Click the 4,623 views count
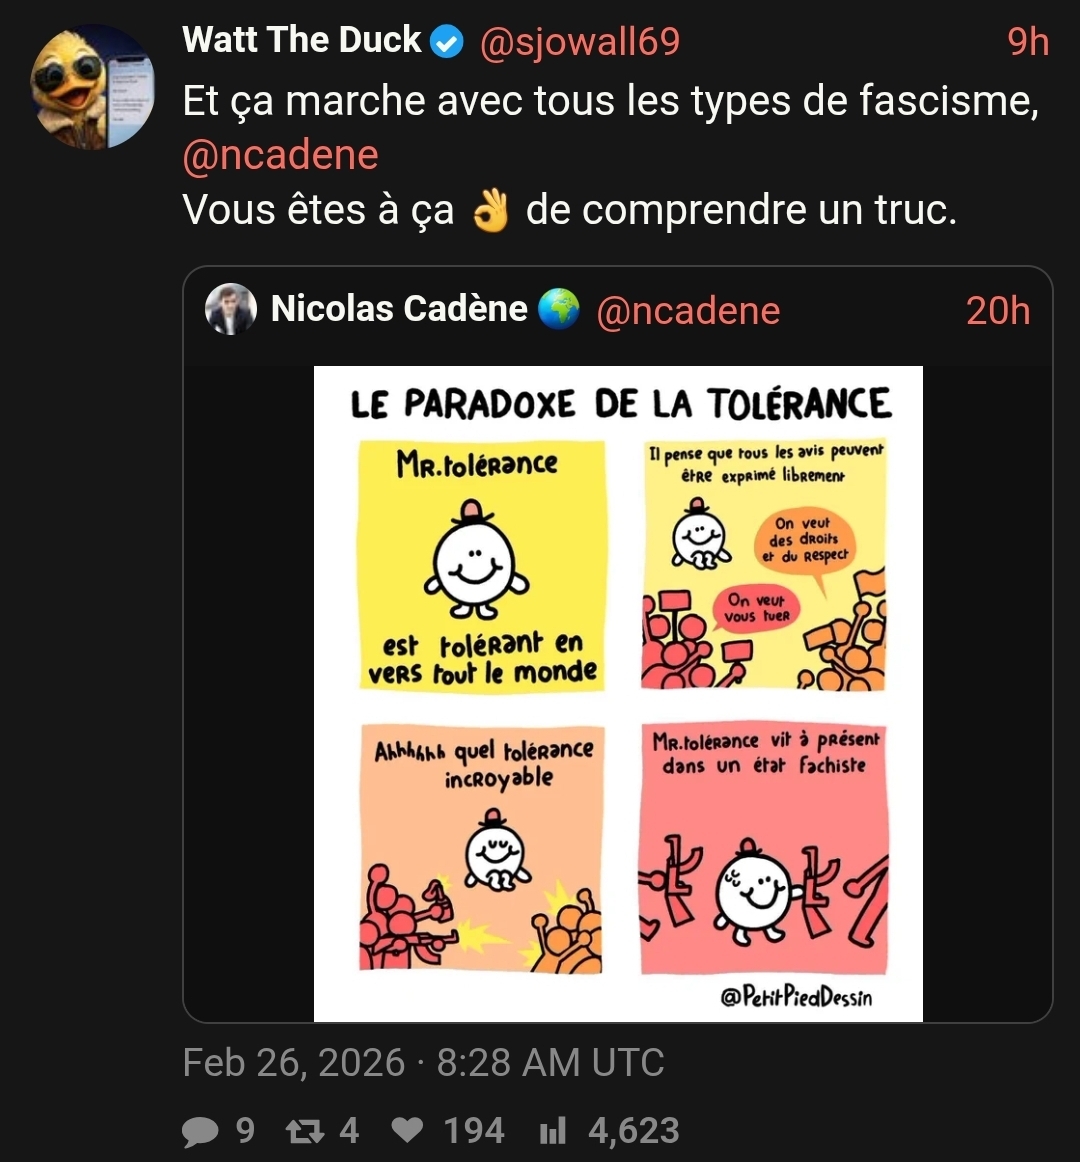 634,1131
